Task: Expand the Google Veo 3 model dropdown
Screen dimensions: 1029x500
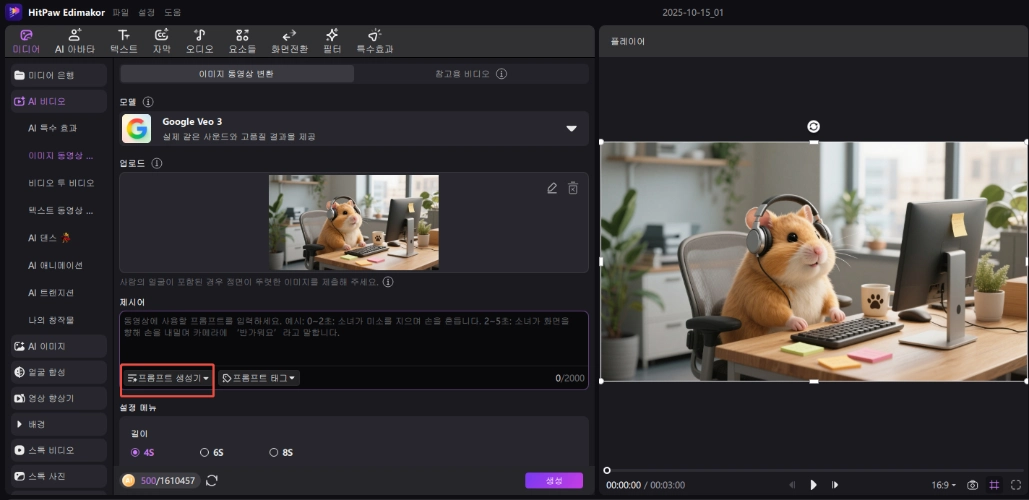Action: 572,128
